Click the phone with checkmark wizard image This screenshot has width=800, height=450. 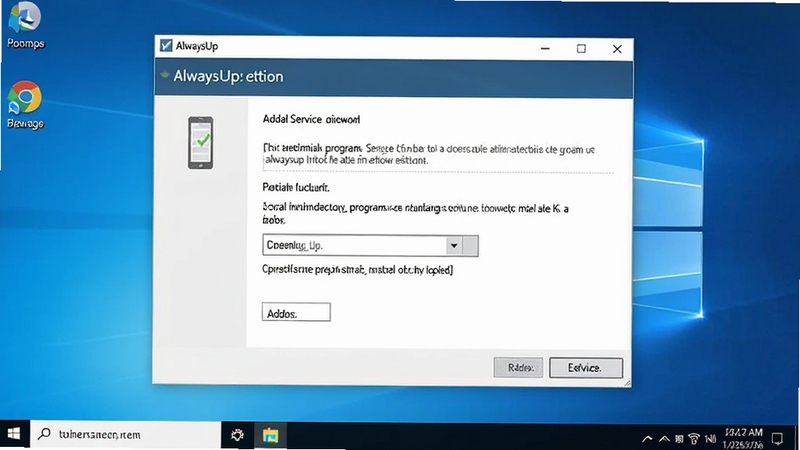point(201,143)
